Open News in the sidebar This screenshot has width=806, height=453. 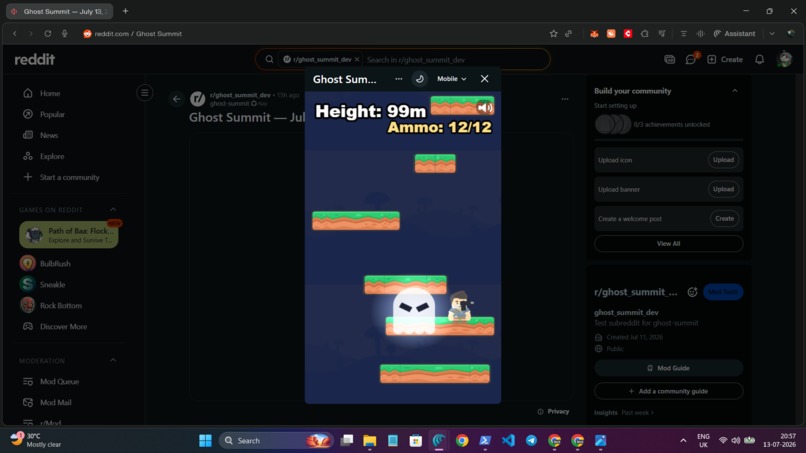(49, 135)
